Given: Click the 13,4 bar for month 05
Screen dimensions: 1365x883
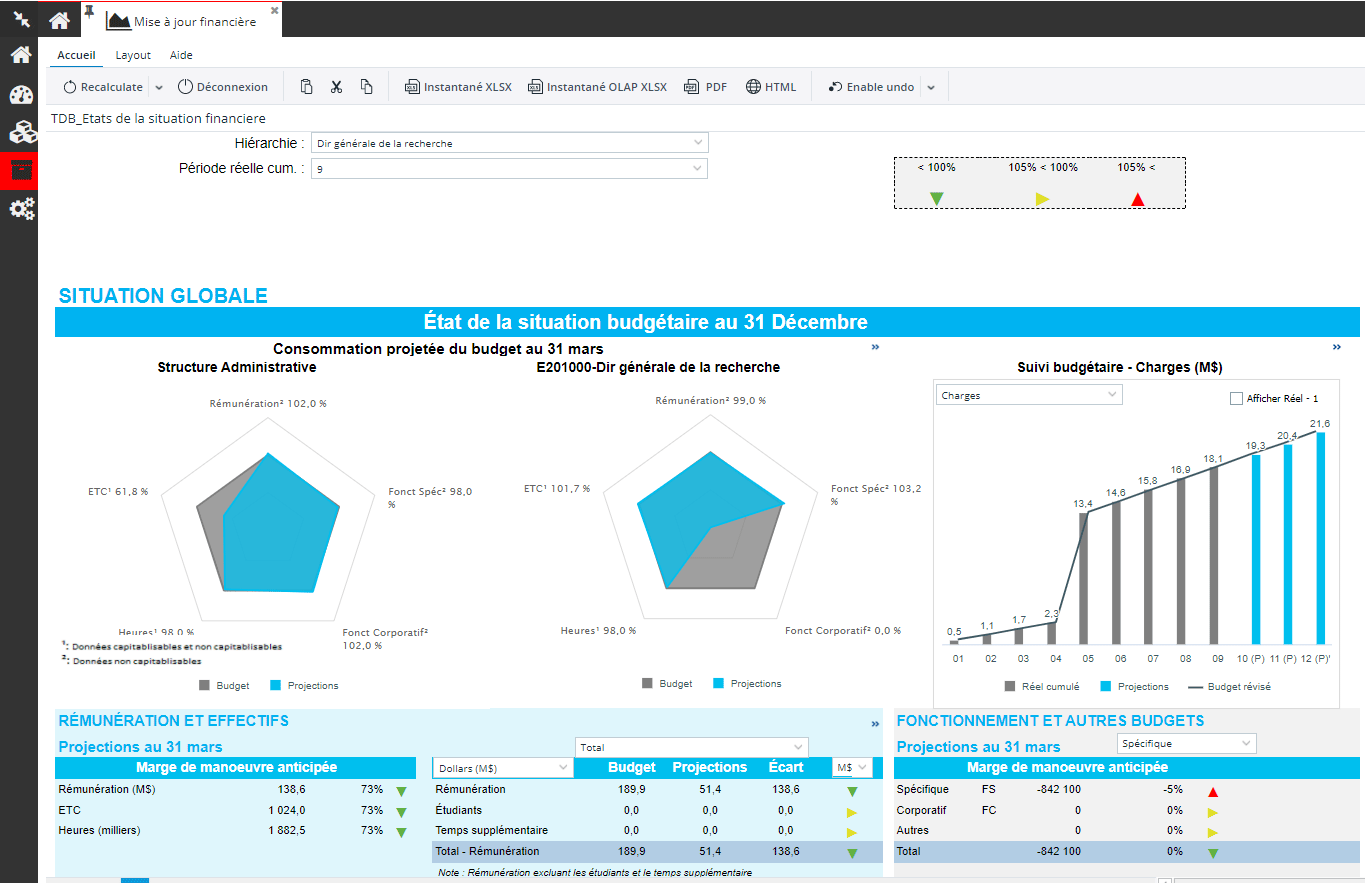Looking at the screenshot, I should (1084, 578).
